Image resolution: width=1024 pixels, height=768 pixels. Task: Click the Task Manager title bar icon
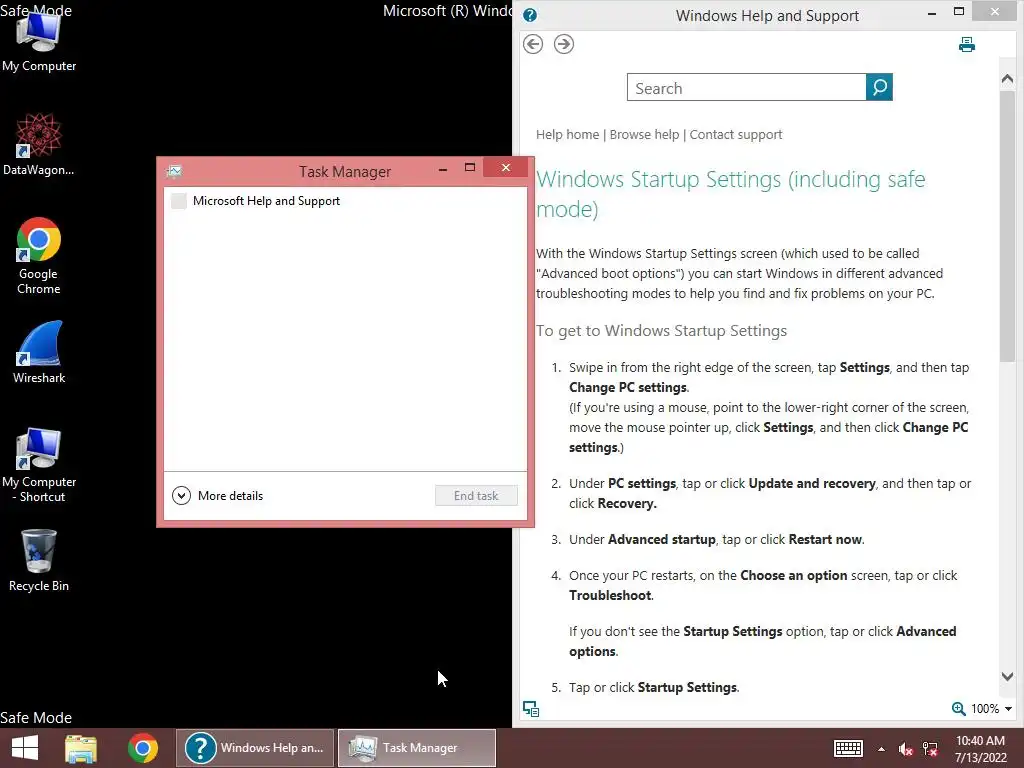174,172
